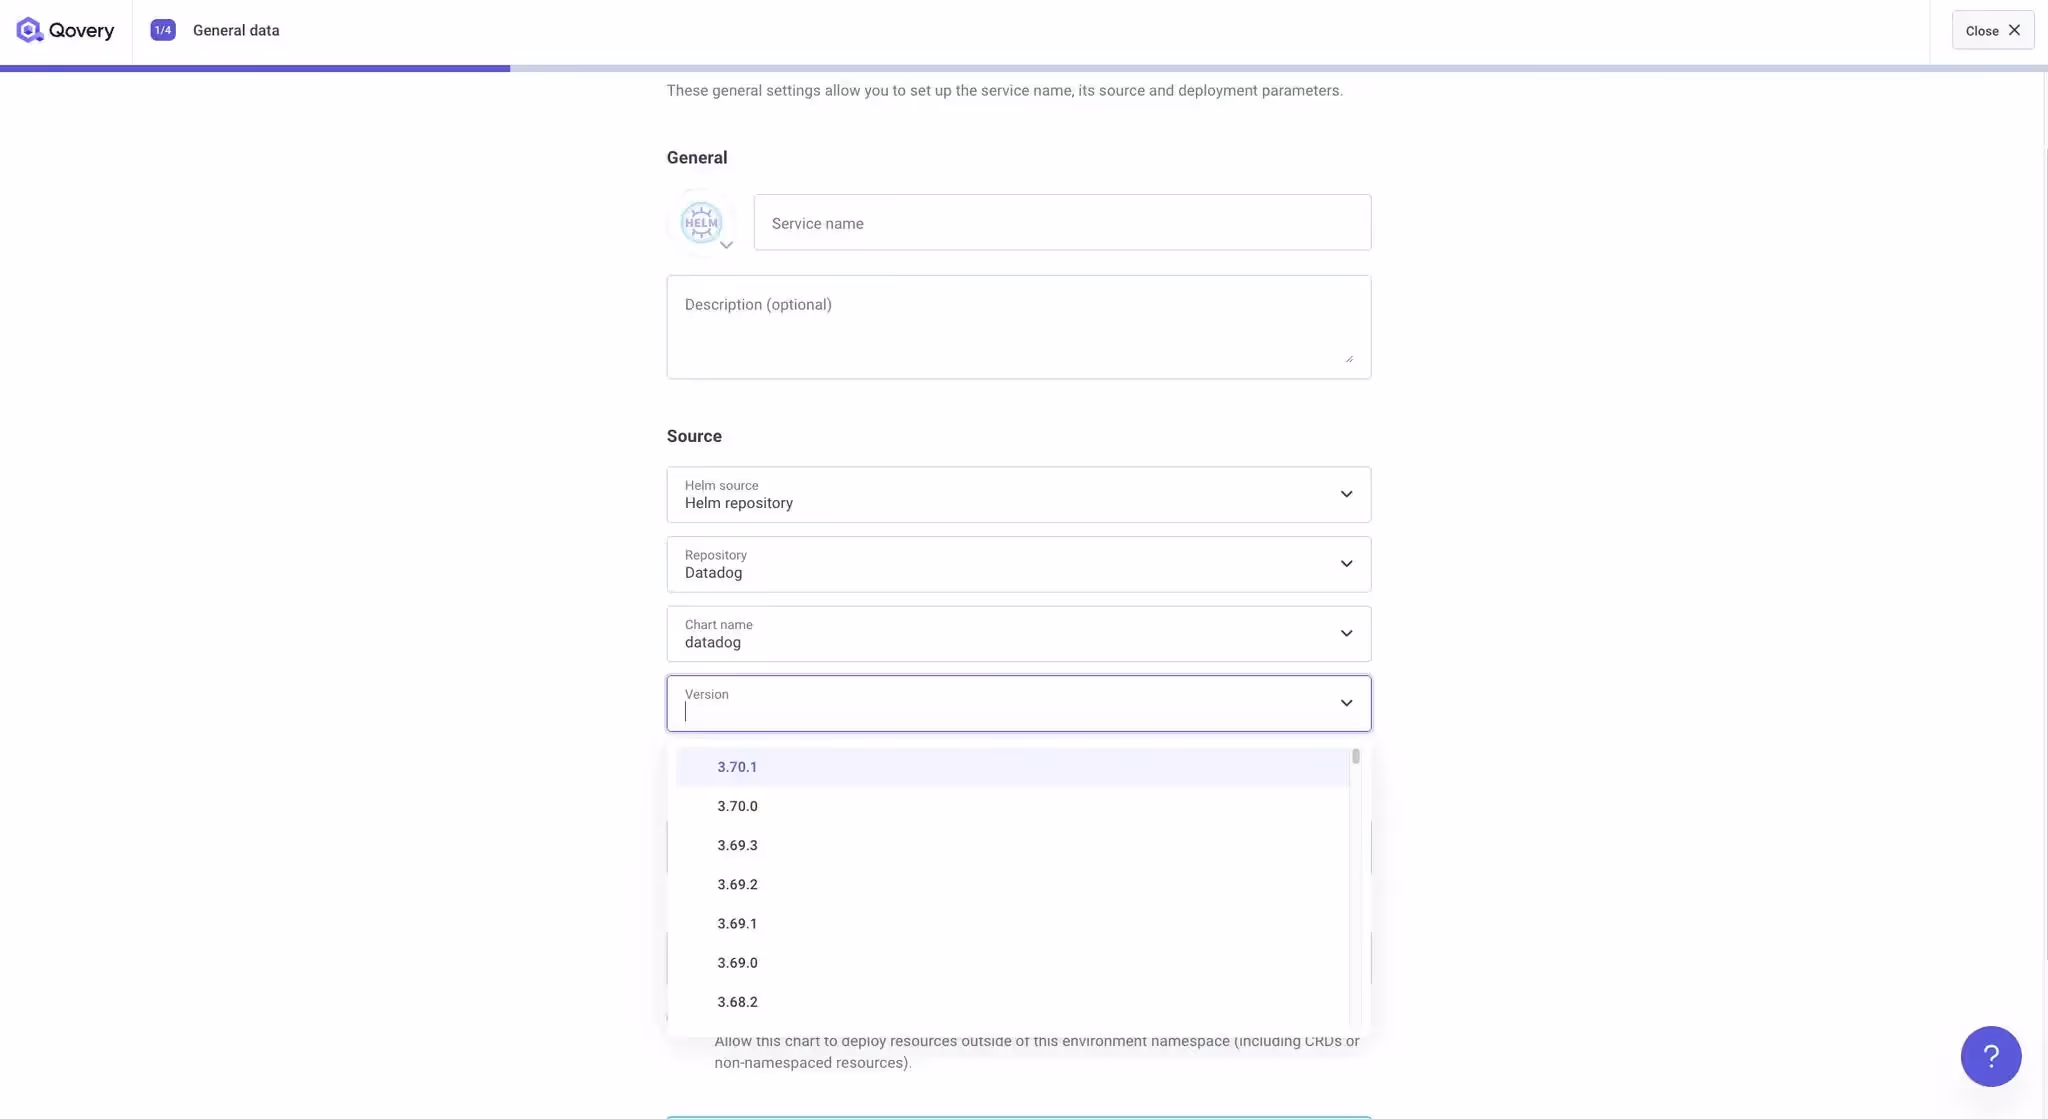Click the Service name input field
Viewport: 2048px width, 1119px height.
(1062, 222)
